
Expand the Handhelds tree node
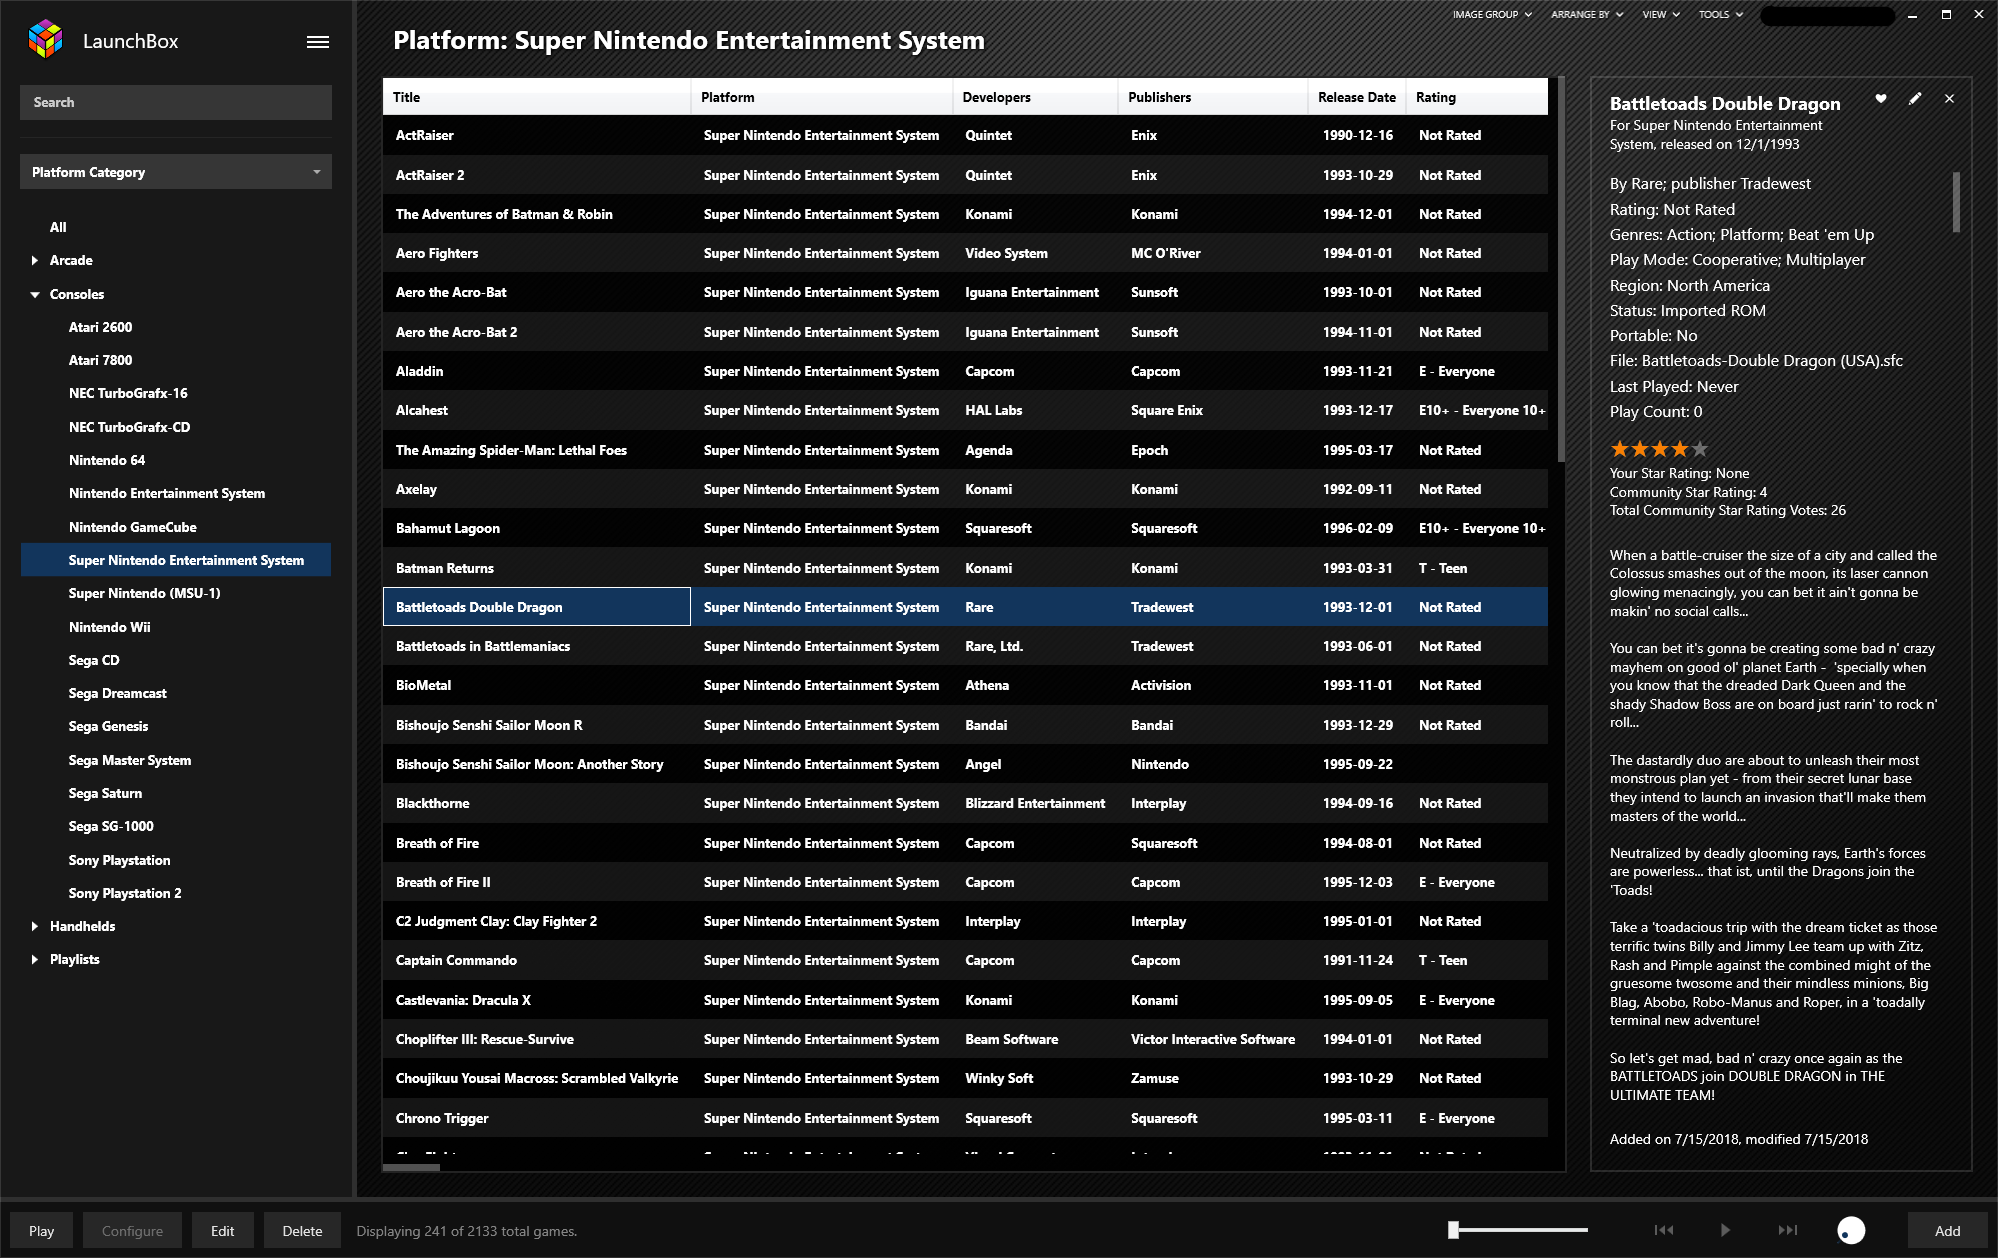[x=35, y=926]
